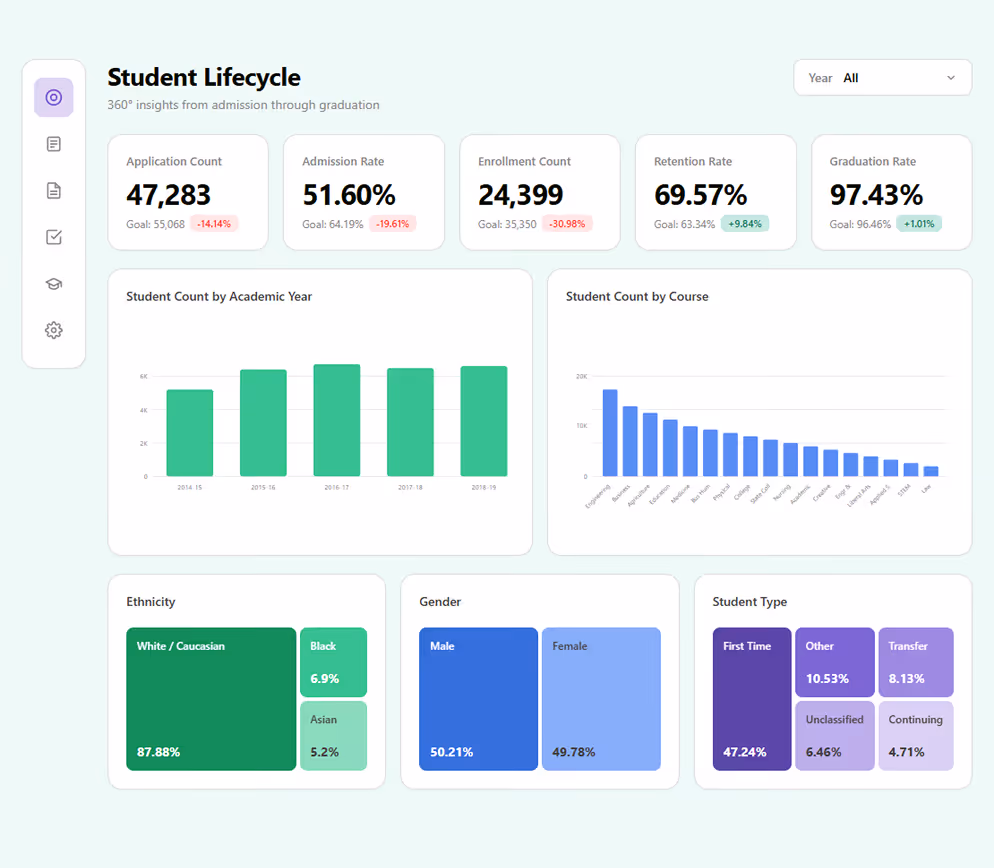Click the White / Caucasian ethnicity tile
Screen dimensions: 994x868
pos(211,699)
